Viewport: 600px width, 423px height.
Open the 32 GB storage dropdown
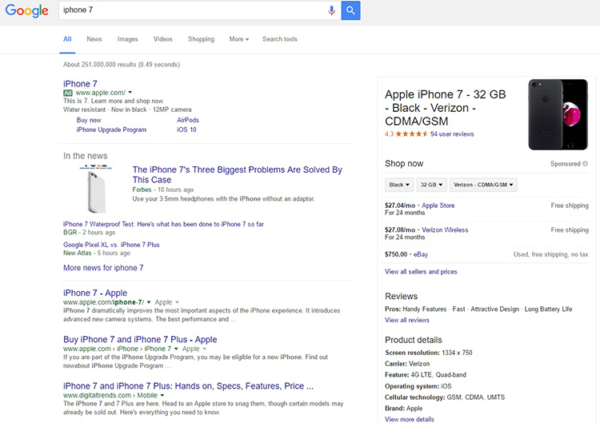point(431,185)
